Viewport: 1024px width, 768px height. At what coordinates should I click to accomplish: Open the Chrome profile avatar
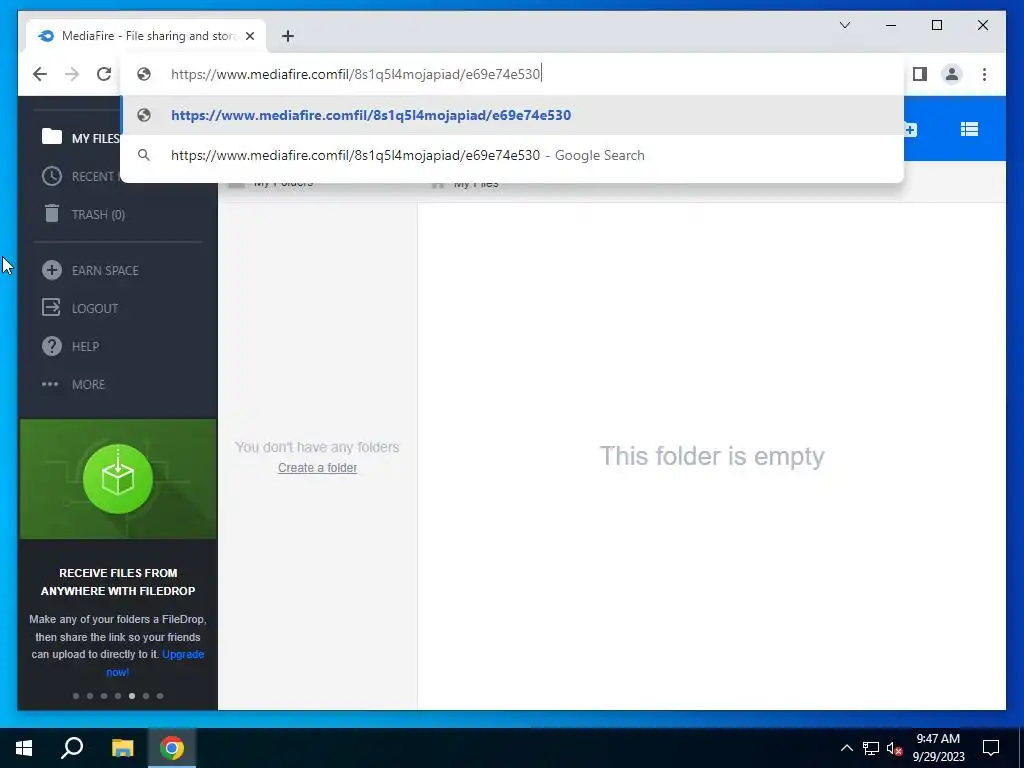pos(952,74)
